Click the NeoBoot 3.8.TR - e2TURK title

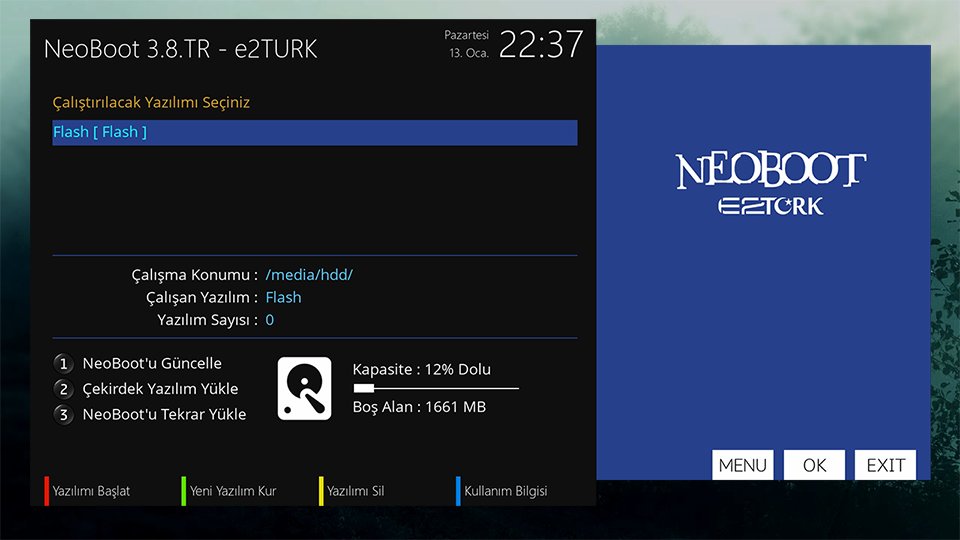[x=181, y=49]
